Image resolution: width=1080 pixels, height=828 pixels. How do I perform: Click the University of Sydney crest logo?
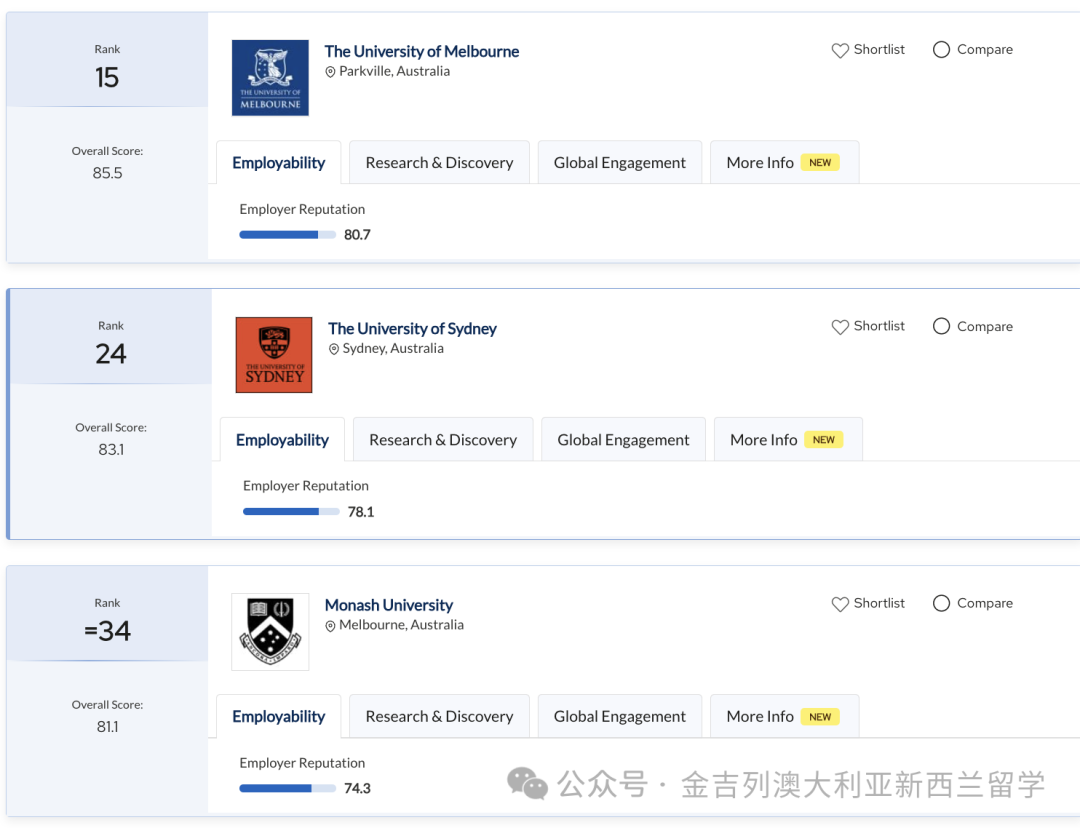pos(274,355)
